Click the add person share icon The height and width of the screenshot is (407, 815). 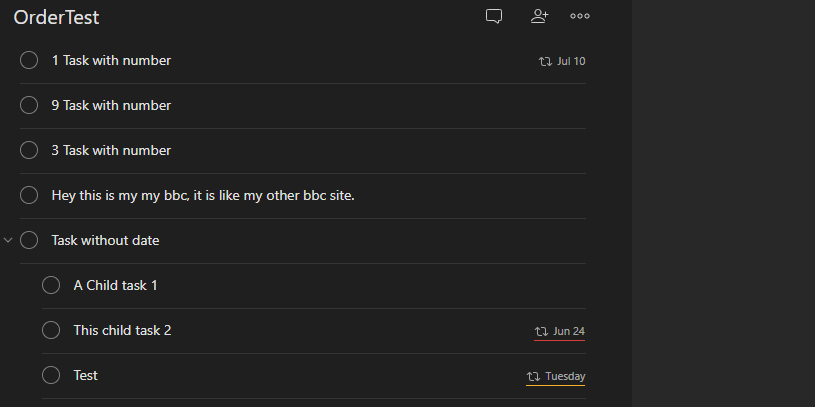click(x=540, y=16)
